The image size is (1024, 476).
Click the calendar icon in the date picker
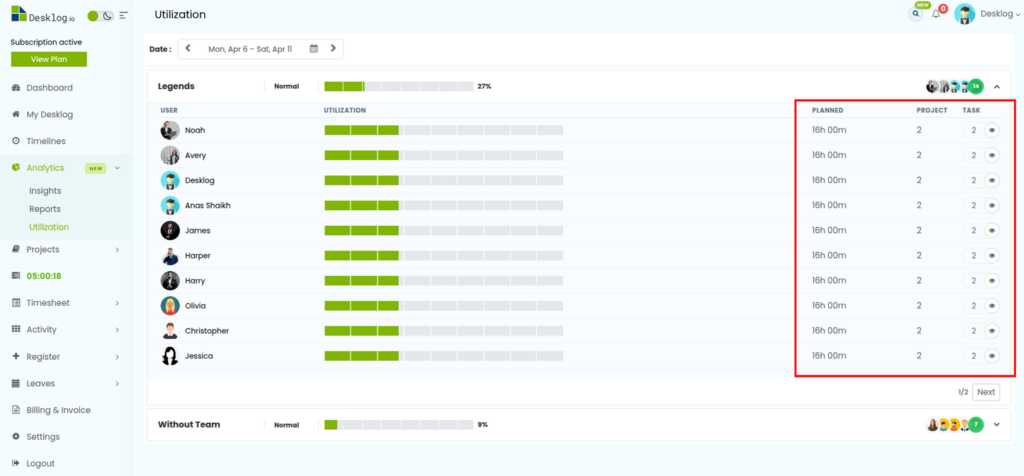point(314,48)
